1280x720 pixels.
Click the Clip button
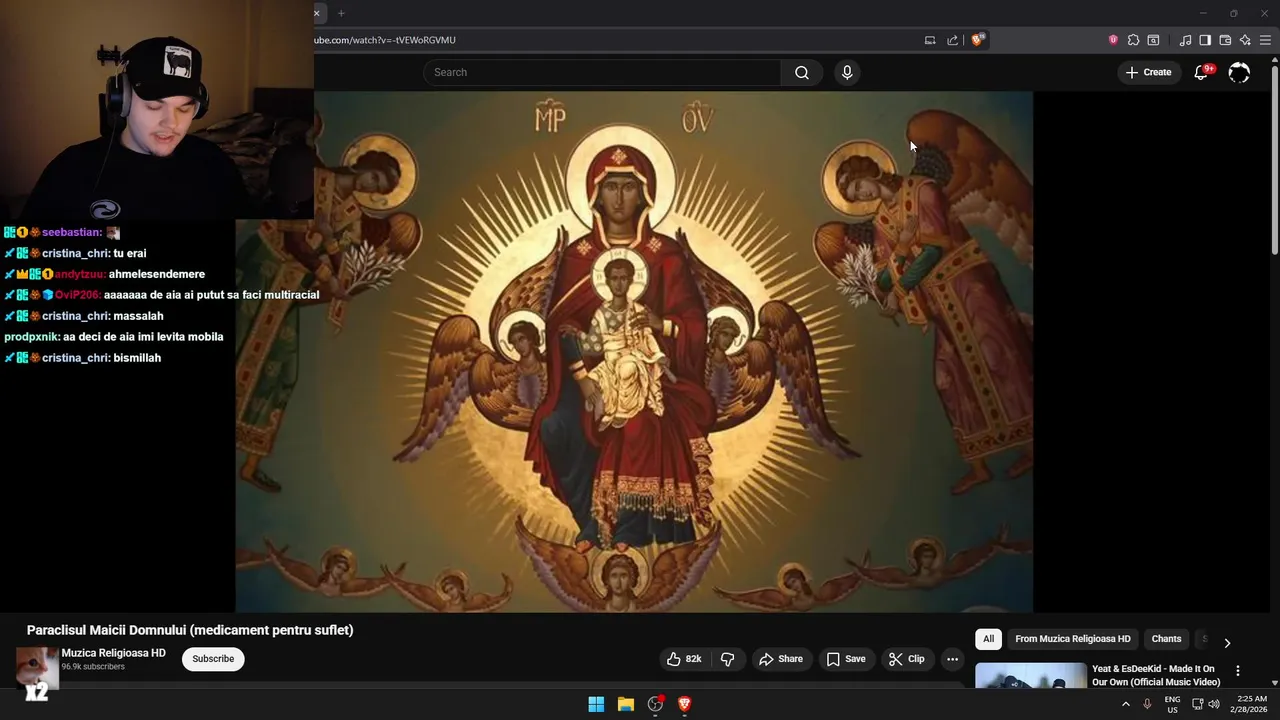(906, 659)
